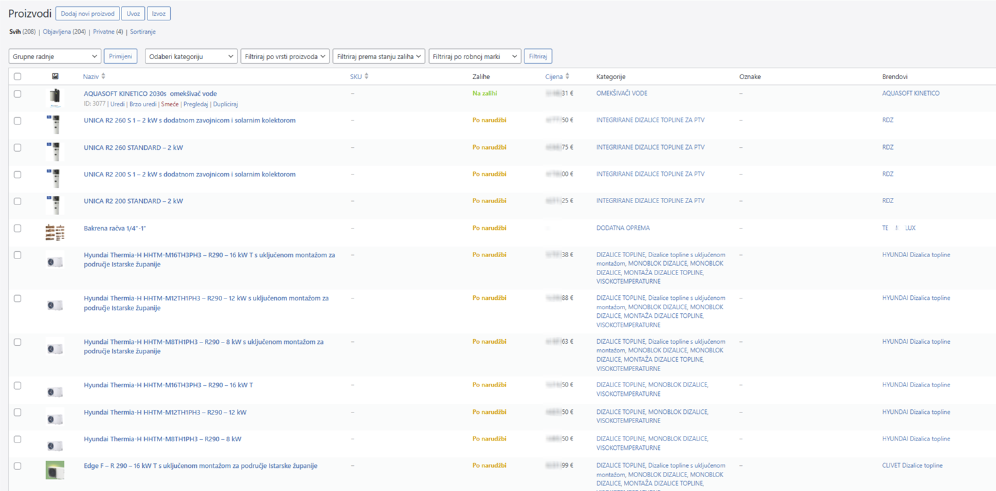Select the UNICA R2 260 S 1 row checkbox
This screenshot has width=996, height=491.
[x=17, y=120]
